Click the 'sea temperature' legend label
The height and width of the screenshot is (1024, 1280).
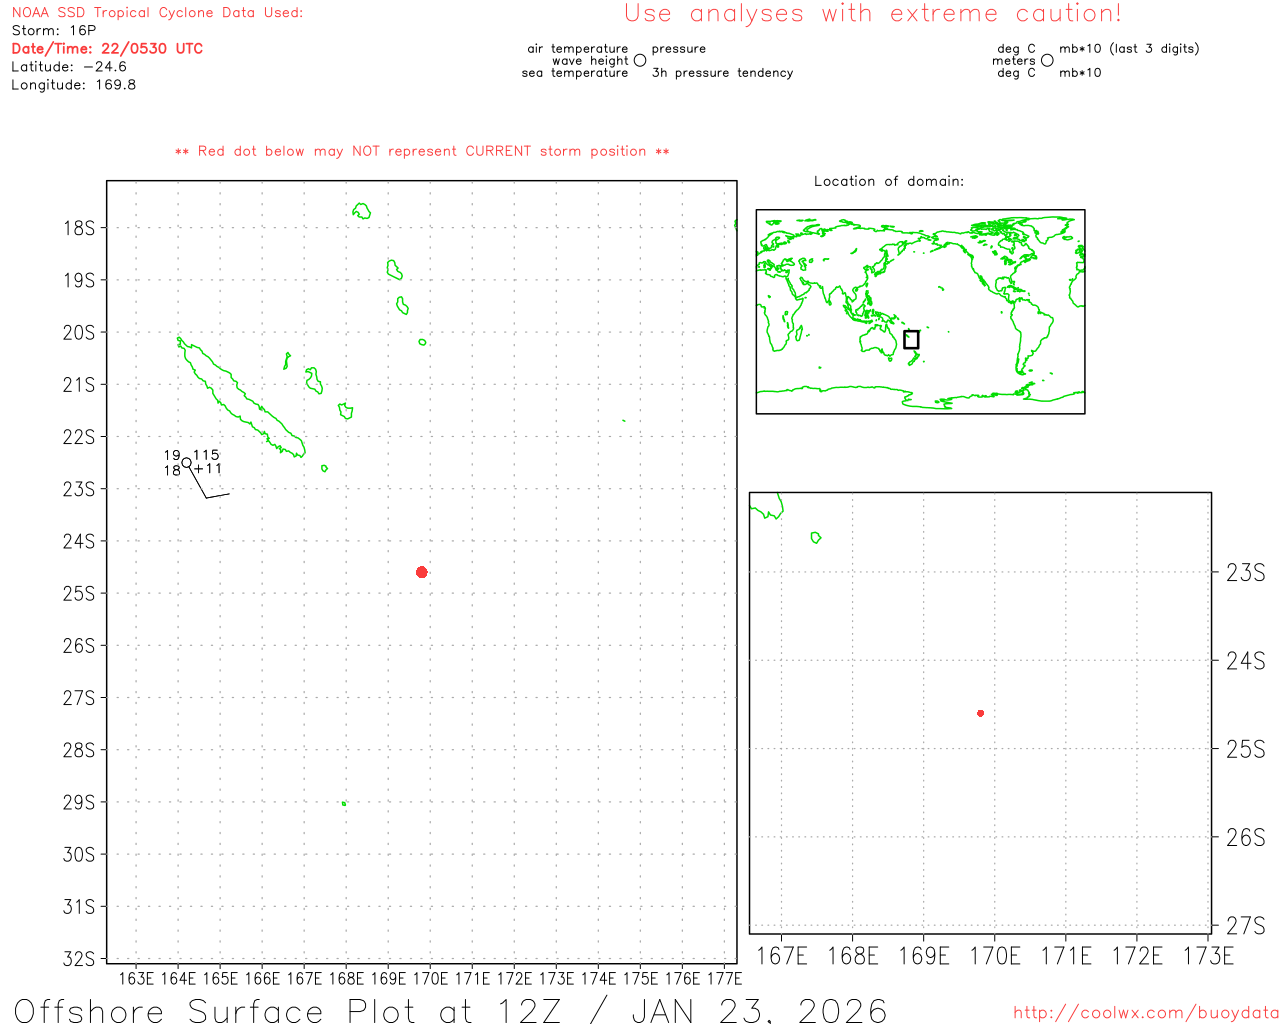[x=575, y=73]
